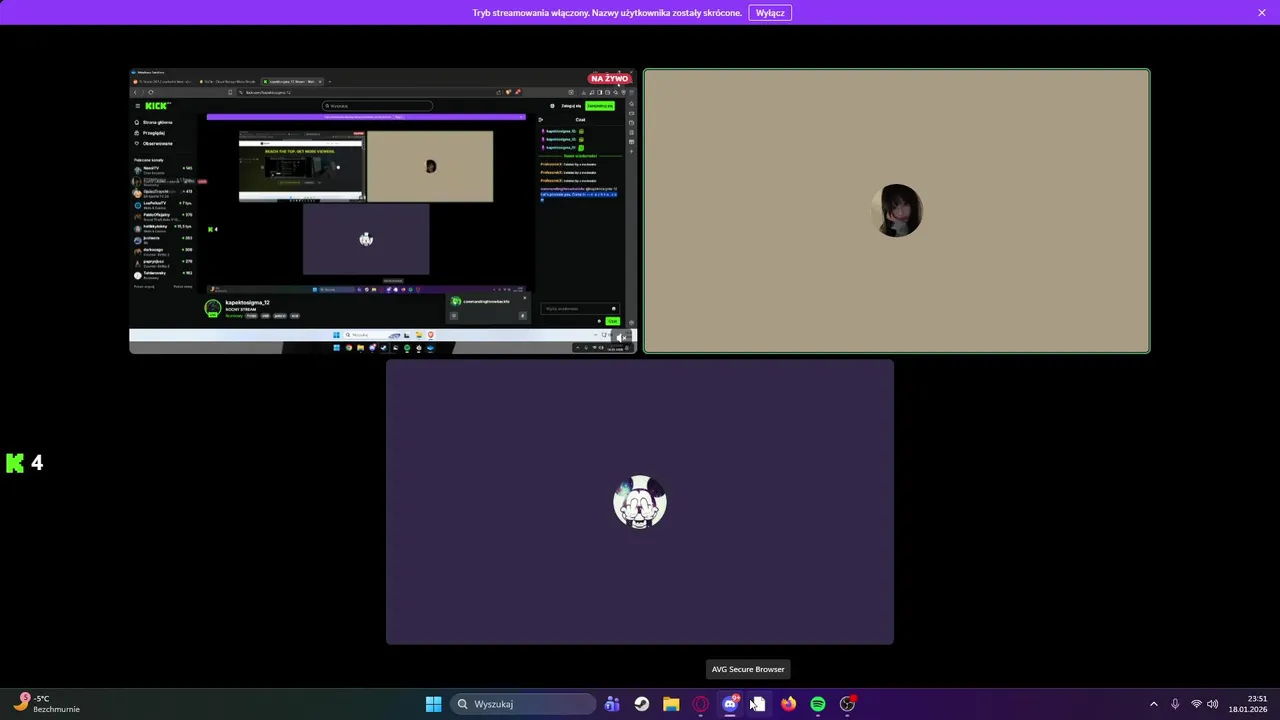Open the live screen share tile
The width and height of the screenshot is (1280, 720).
(383, 211)
